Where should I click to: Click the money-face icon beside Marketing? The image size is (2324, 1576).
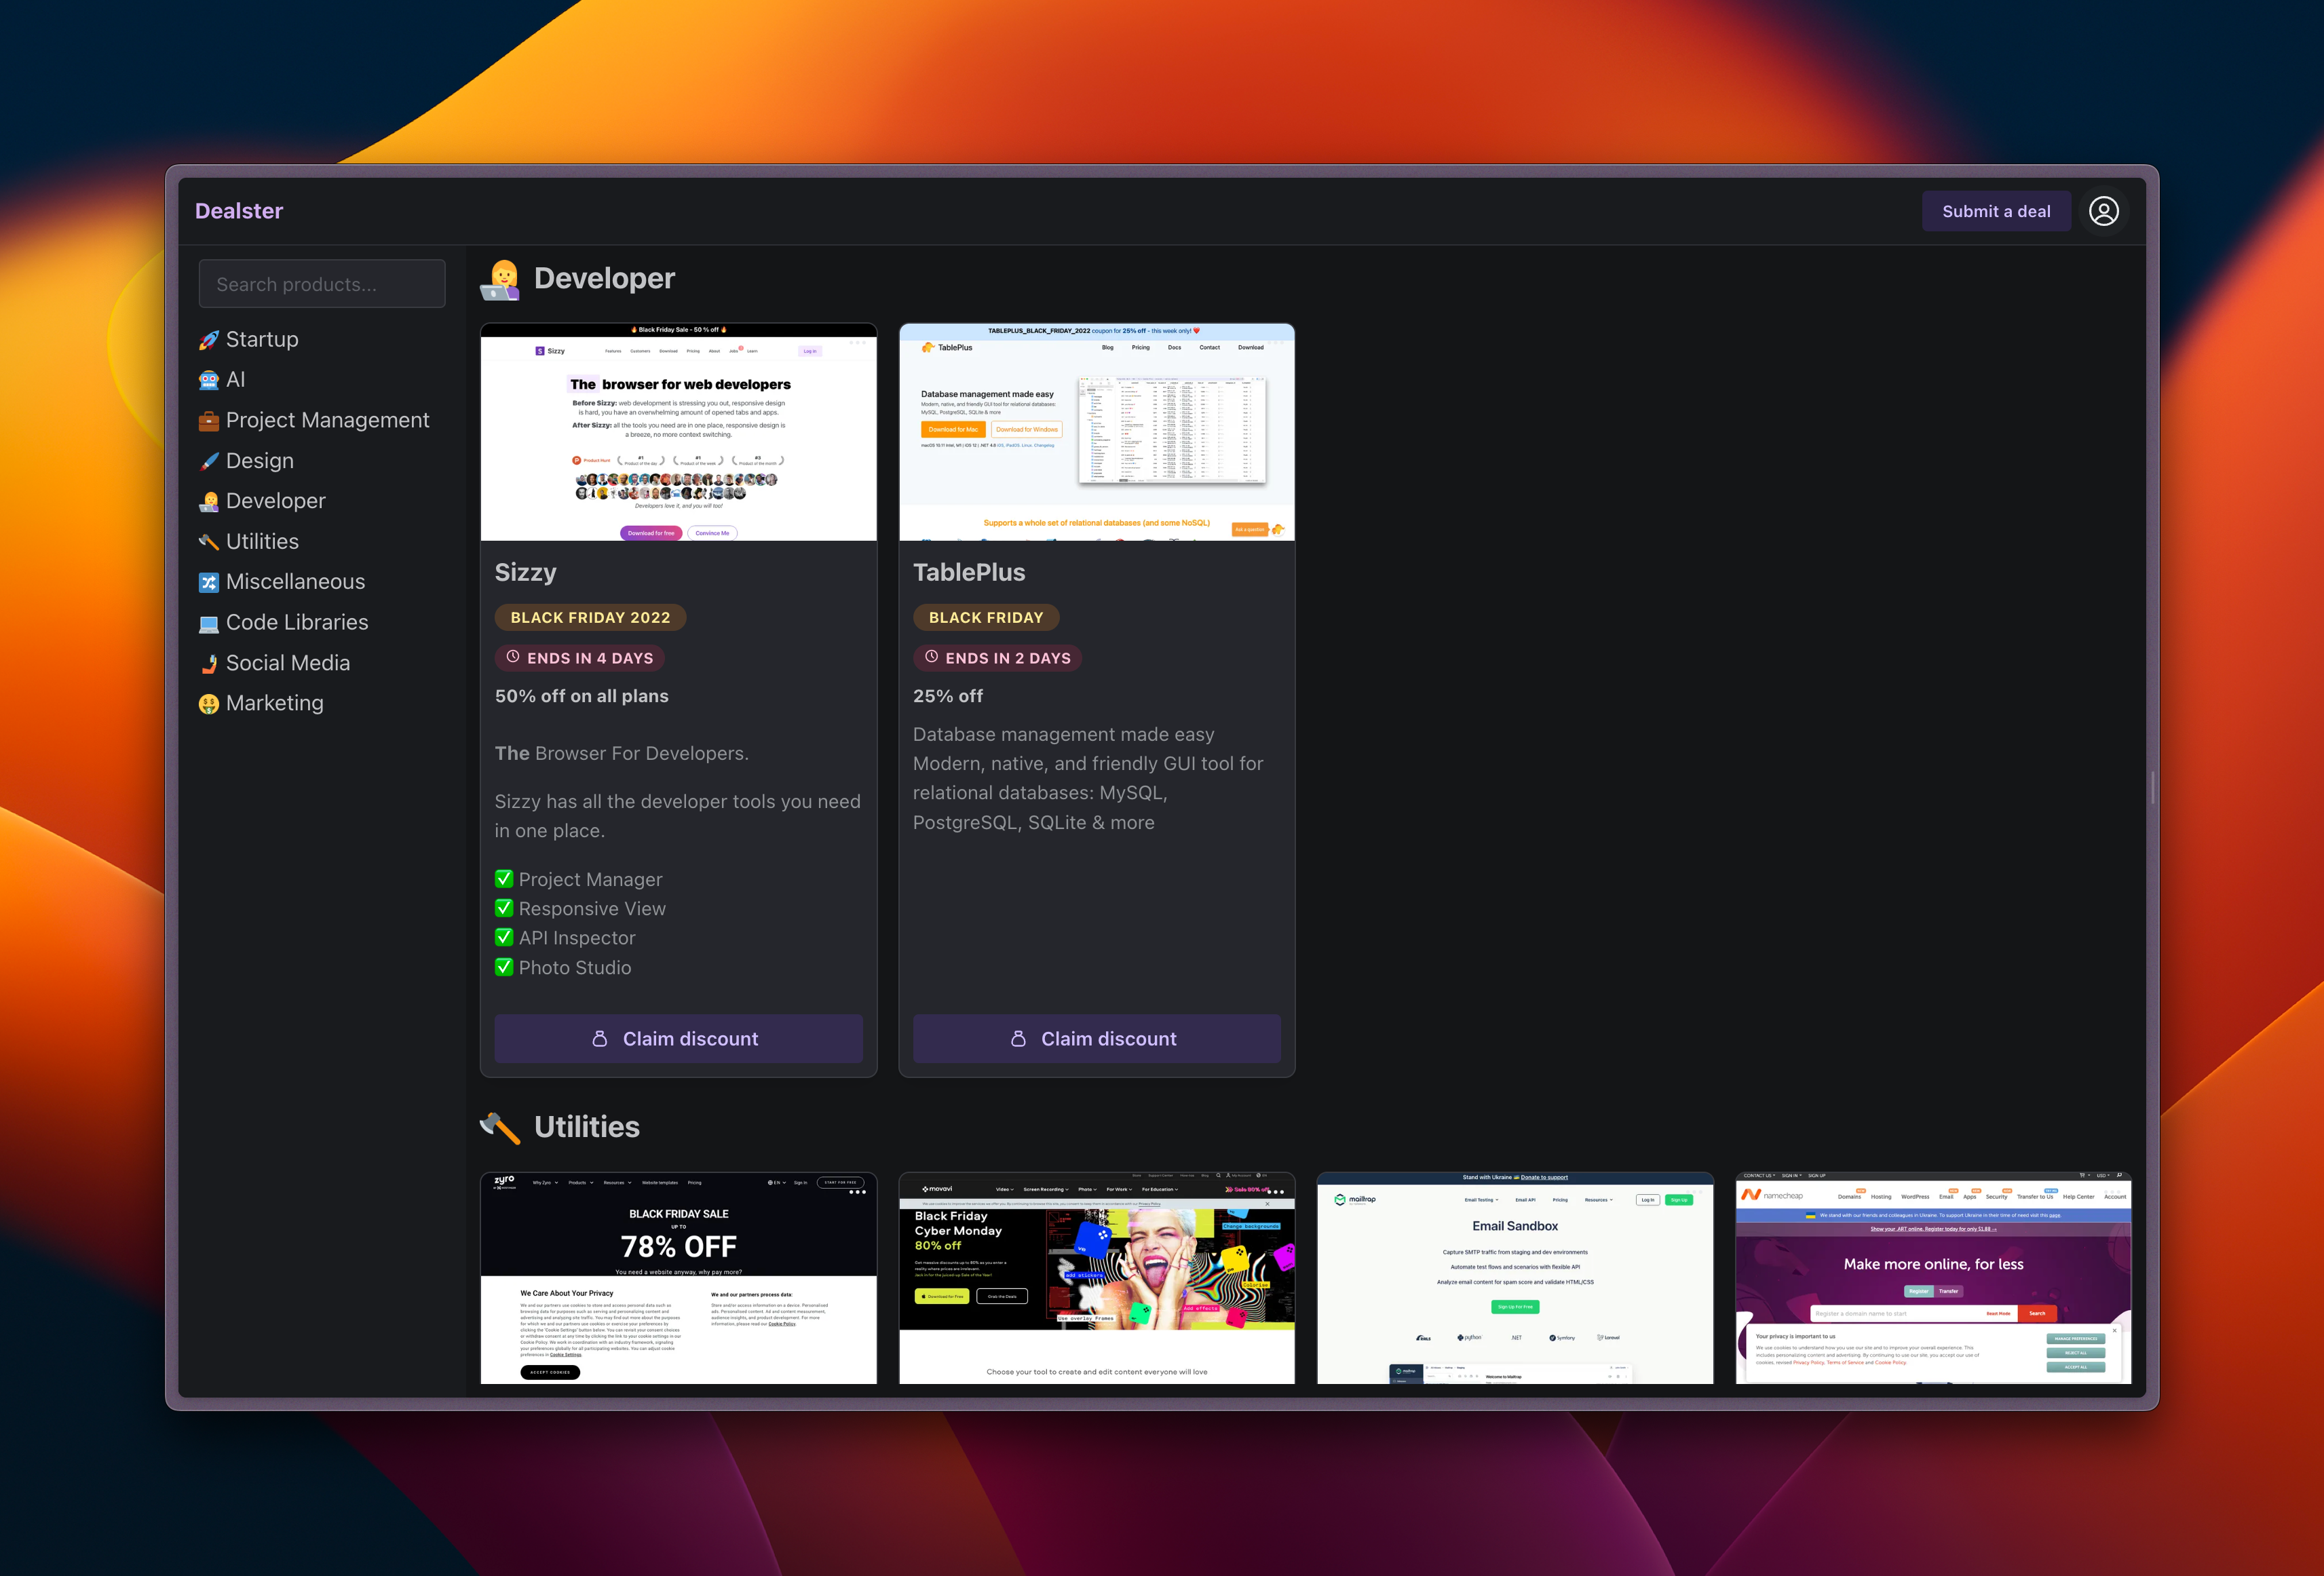point(208,704)
